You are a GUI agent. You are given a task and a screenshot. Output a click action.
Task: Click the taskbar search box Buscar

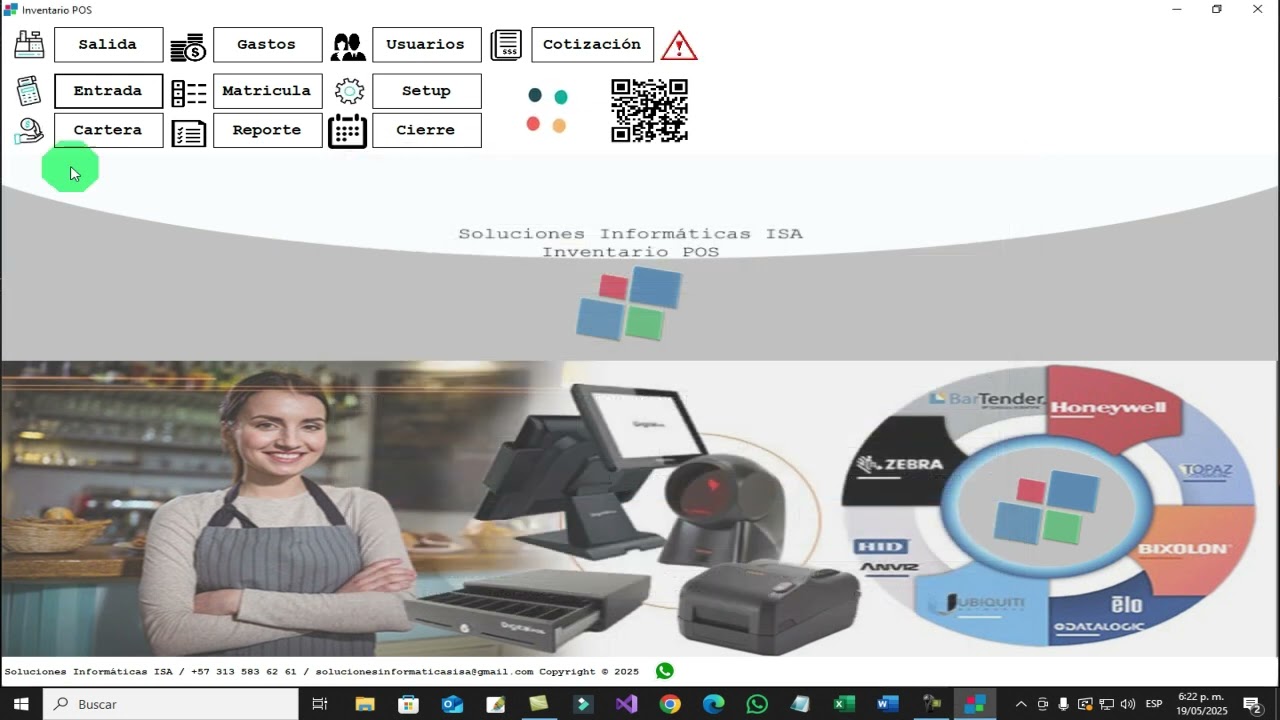click(171, 704)
